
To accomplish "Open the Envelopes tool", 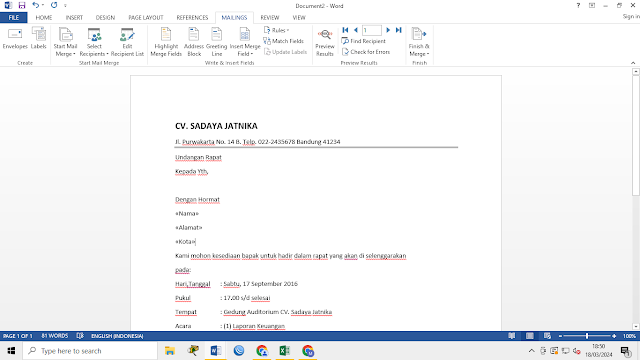I will (15, 39).
